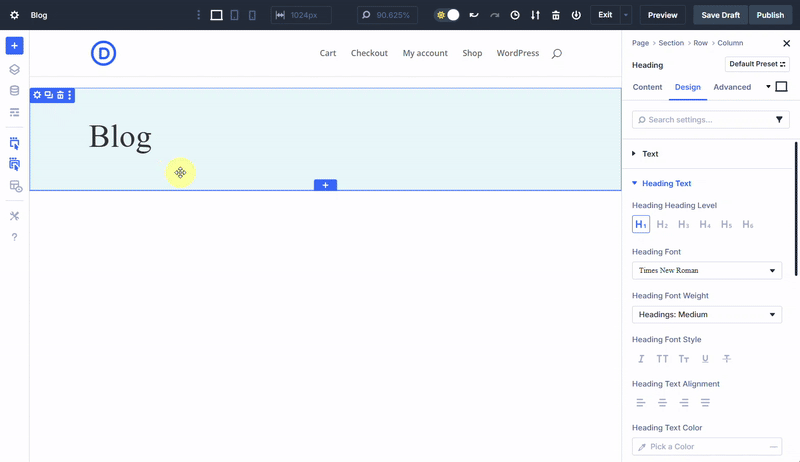Click the Row breadcrumb
This screenshot has height=462, width=800.
[701, 43]
